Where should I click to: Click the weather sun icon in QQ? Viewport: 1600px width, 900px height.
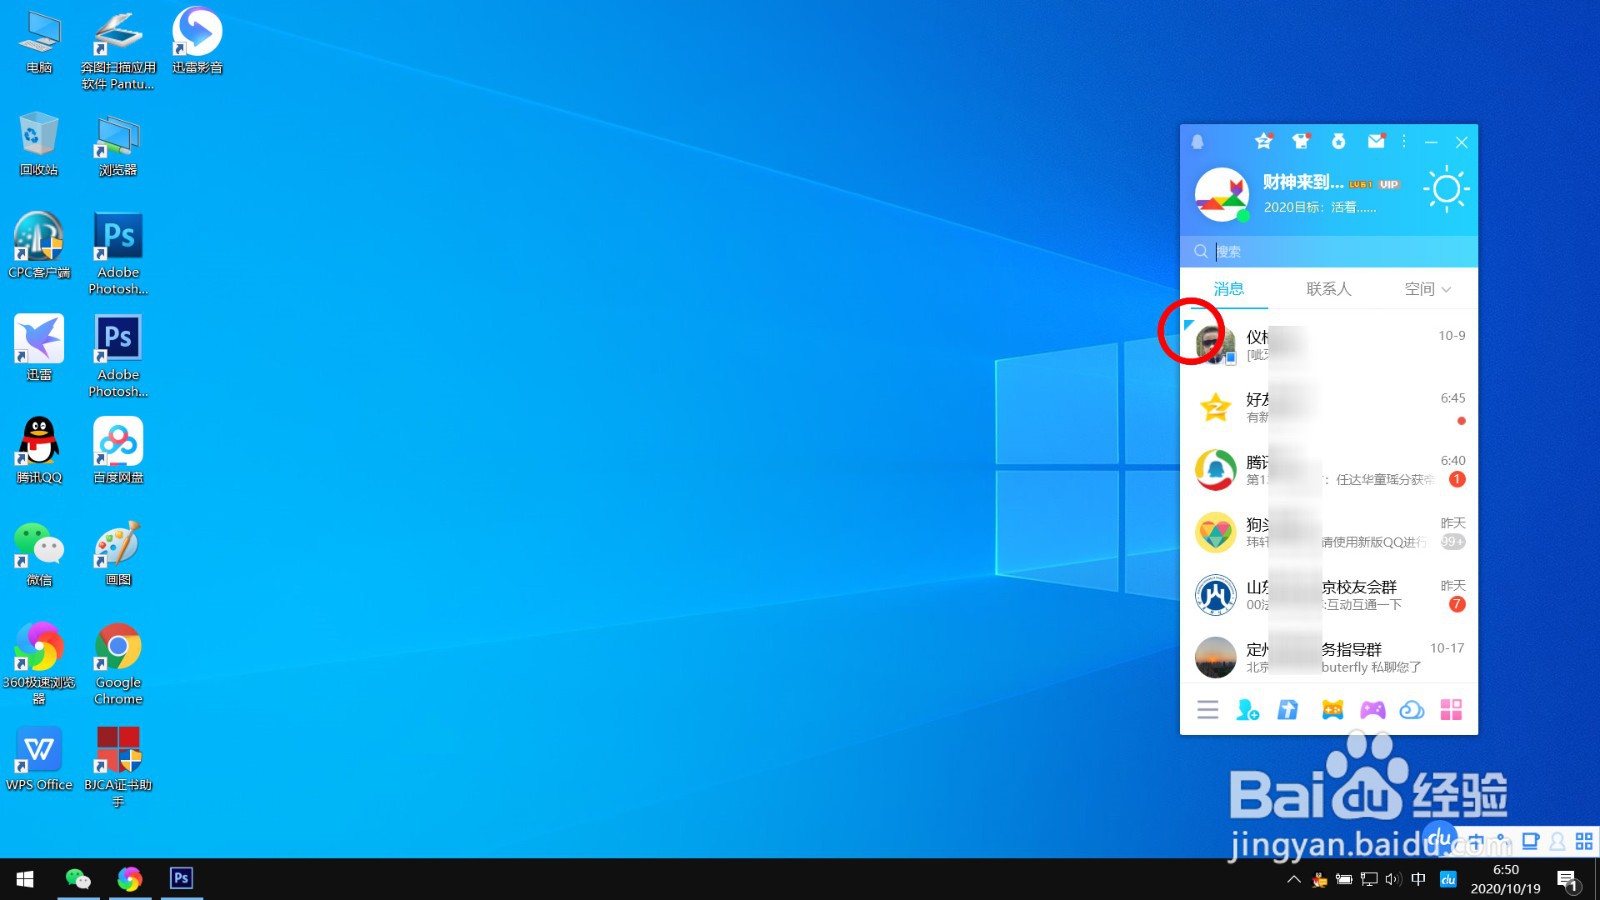pos(1446,189)
